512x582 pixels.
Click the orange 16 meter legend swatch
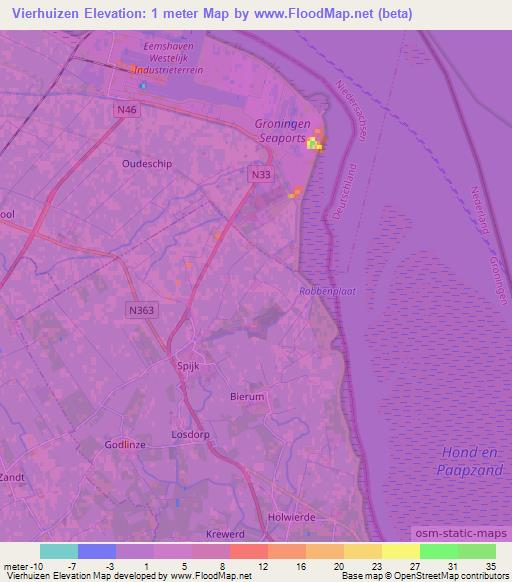[x=287, y=551]
